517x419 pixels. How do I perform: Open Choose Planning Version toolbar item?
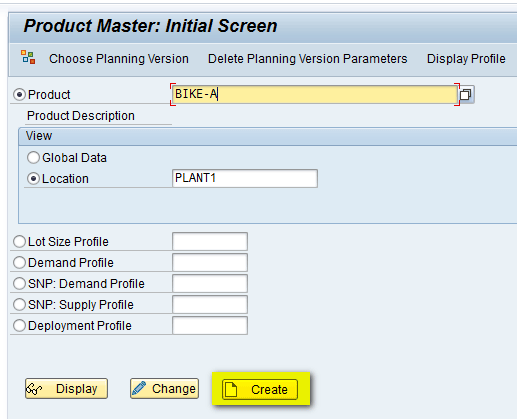click(119, 59)
